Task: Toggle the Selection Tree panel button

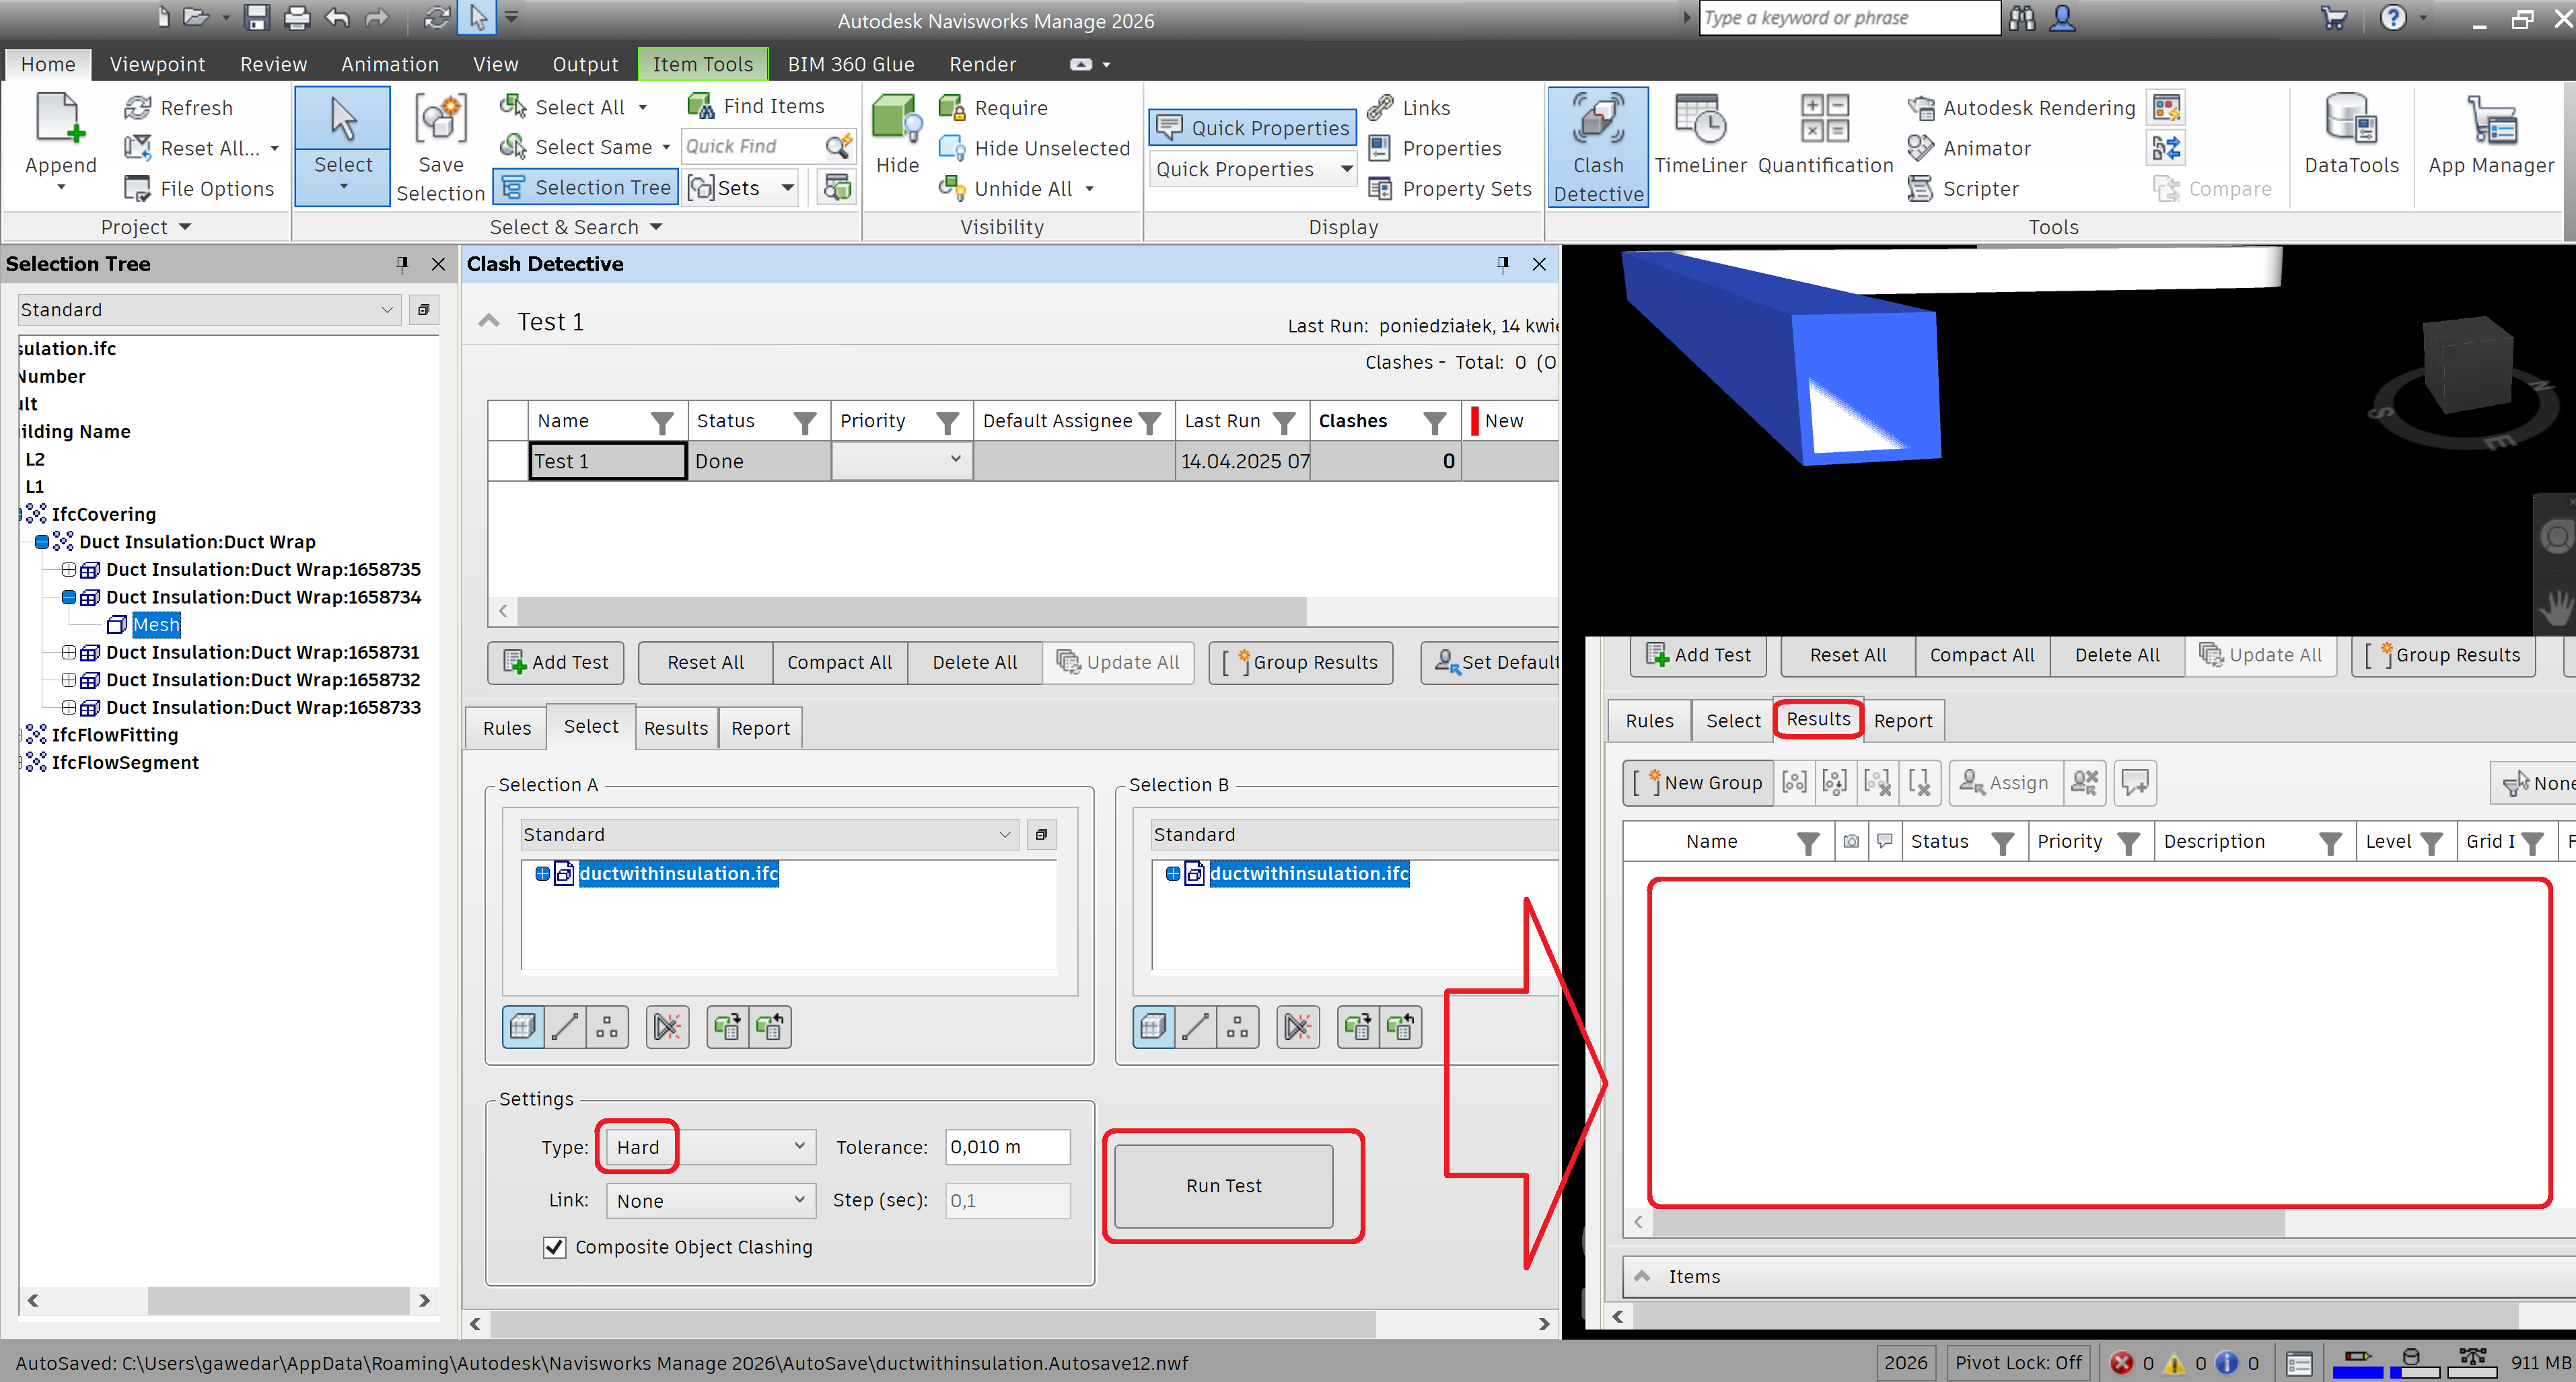Action: coord(587,188)
